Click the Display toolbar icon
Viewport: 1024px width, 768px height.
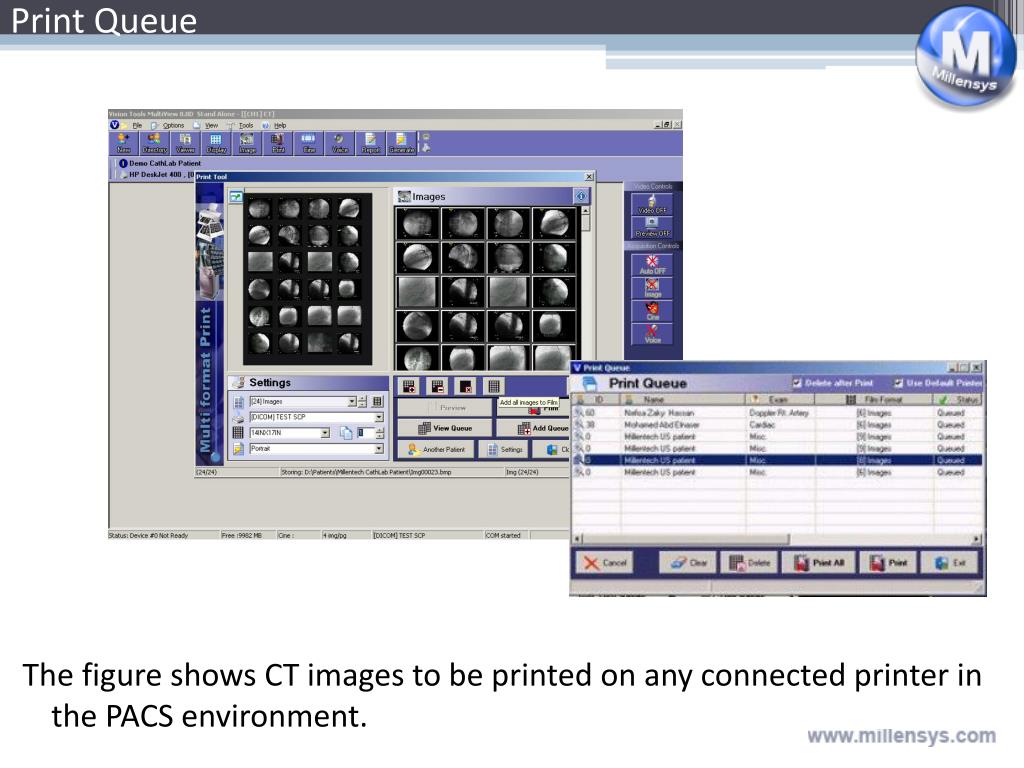tap(216, 143)
